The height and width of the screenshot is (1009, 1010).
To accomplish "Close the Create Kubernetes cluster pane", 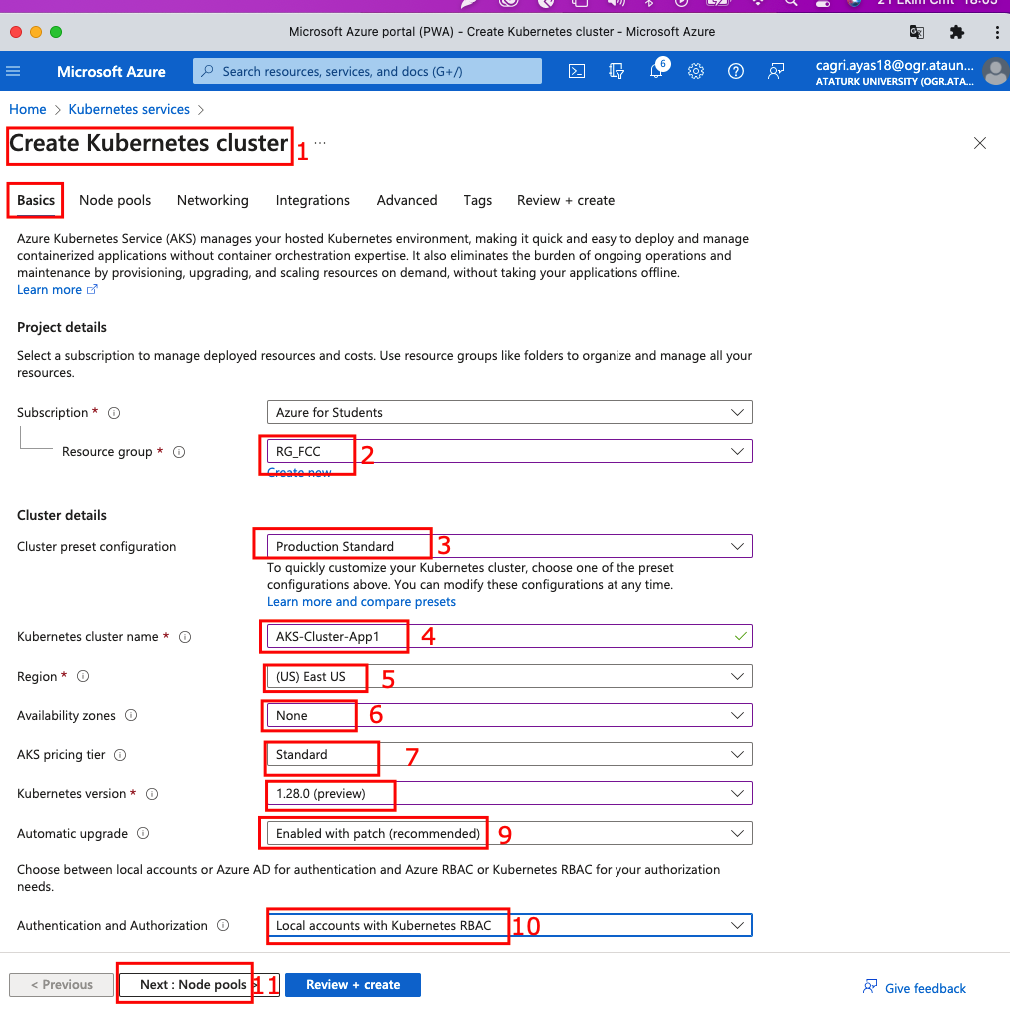I will coord(980,143).
